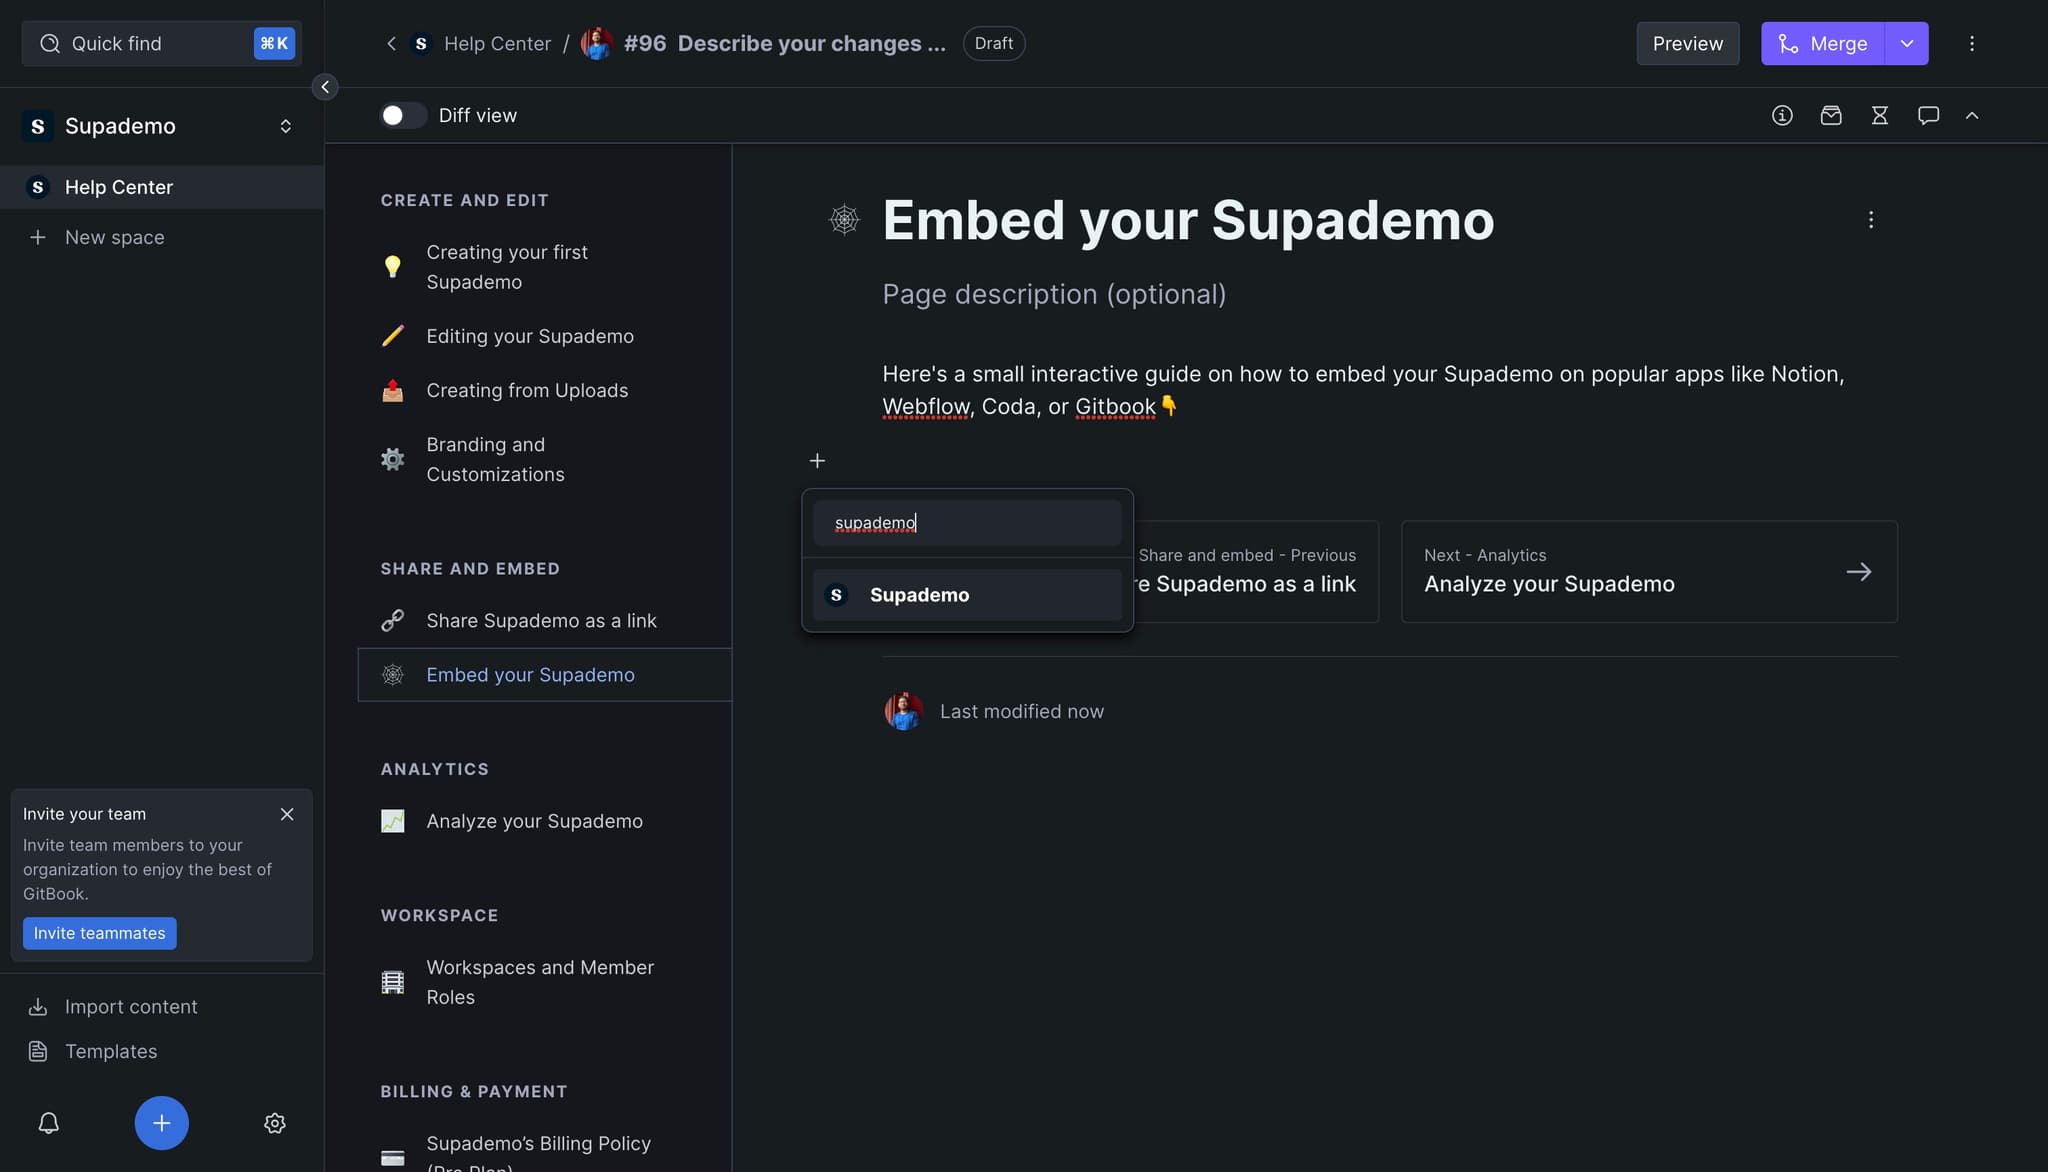Viewport: 2048px width, 1172px height.
Task: Open notifications via the bell icon
Action: click(48, 1123)
